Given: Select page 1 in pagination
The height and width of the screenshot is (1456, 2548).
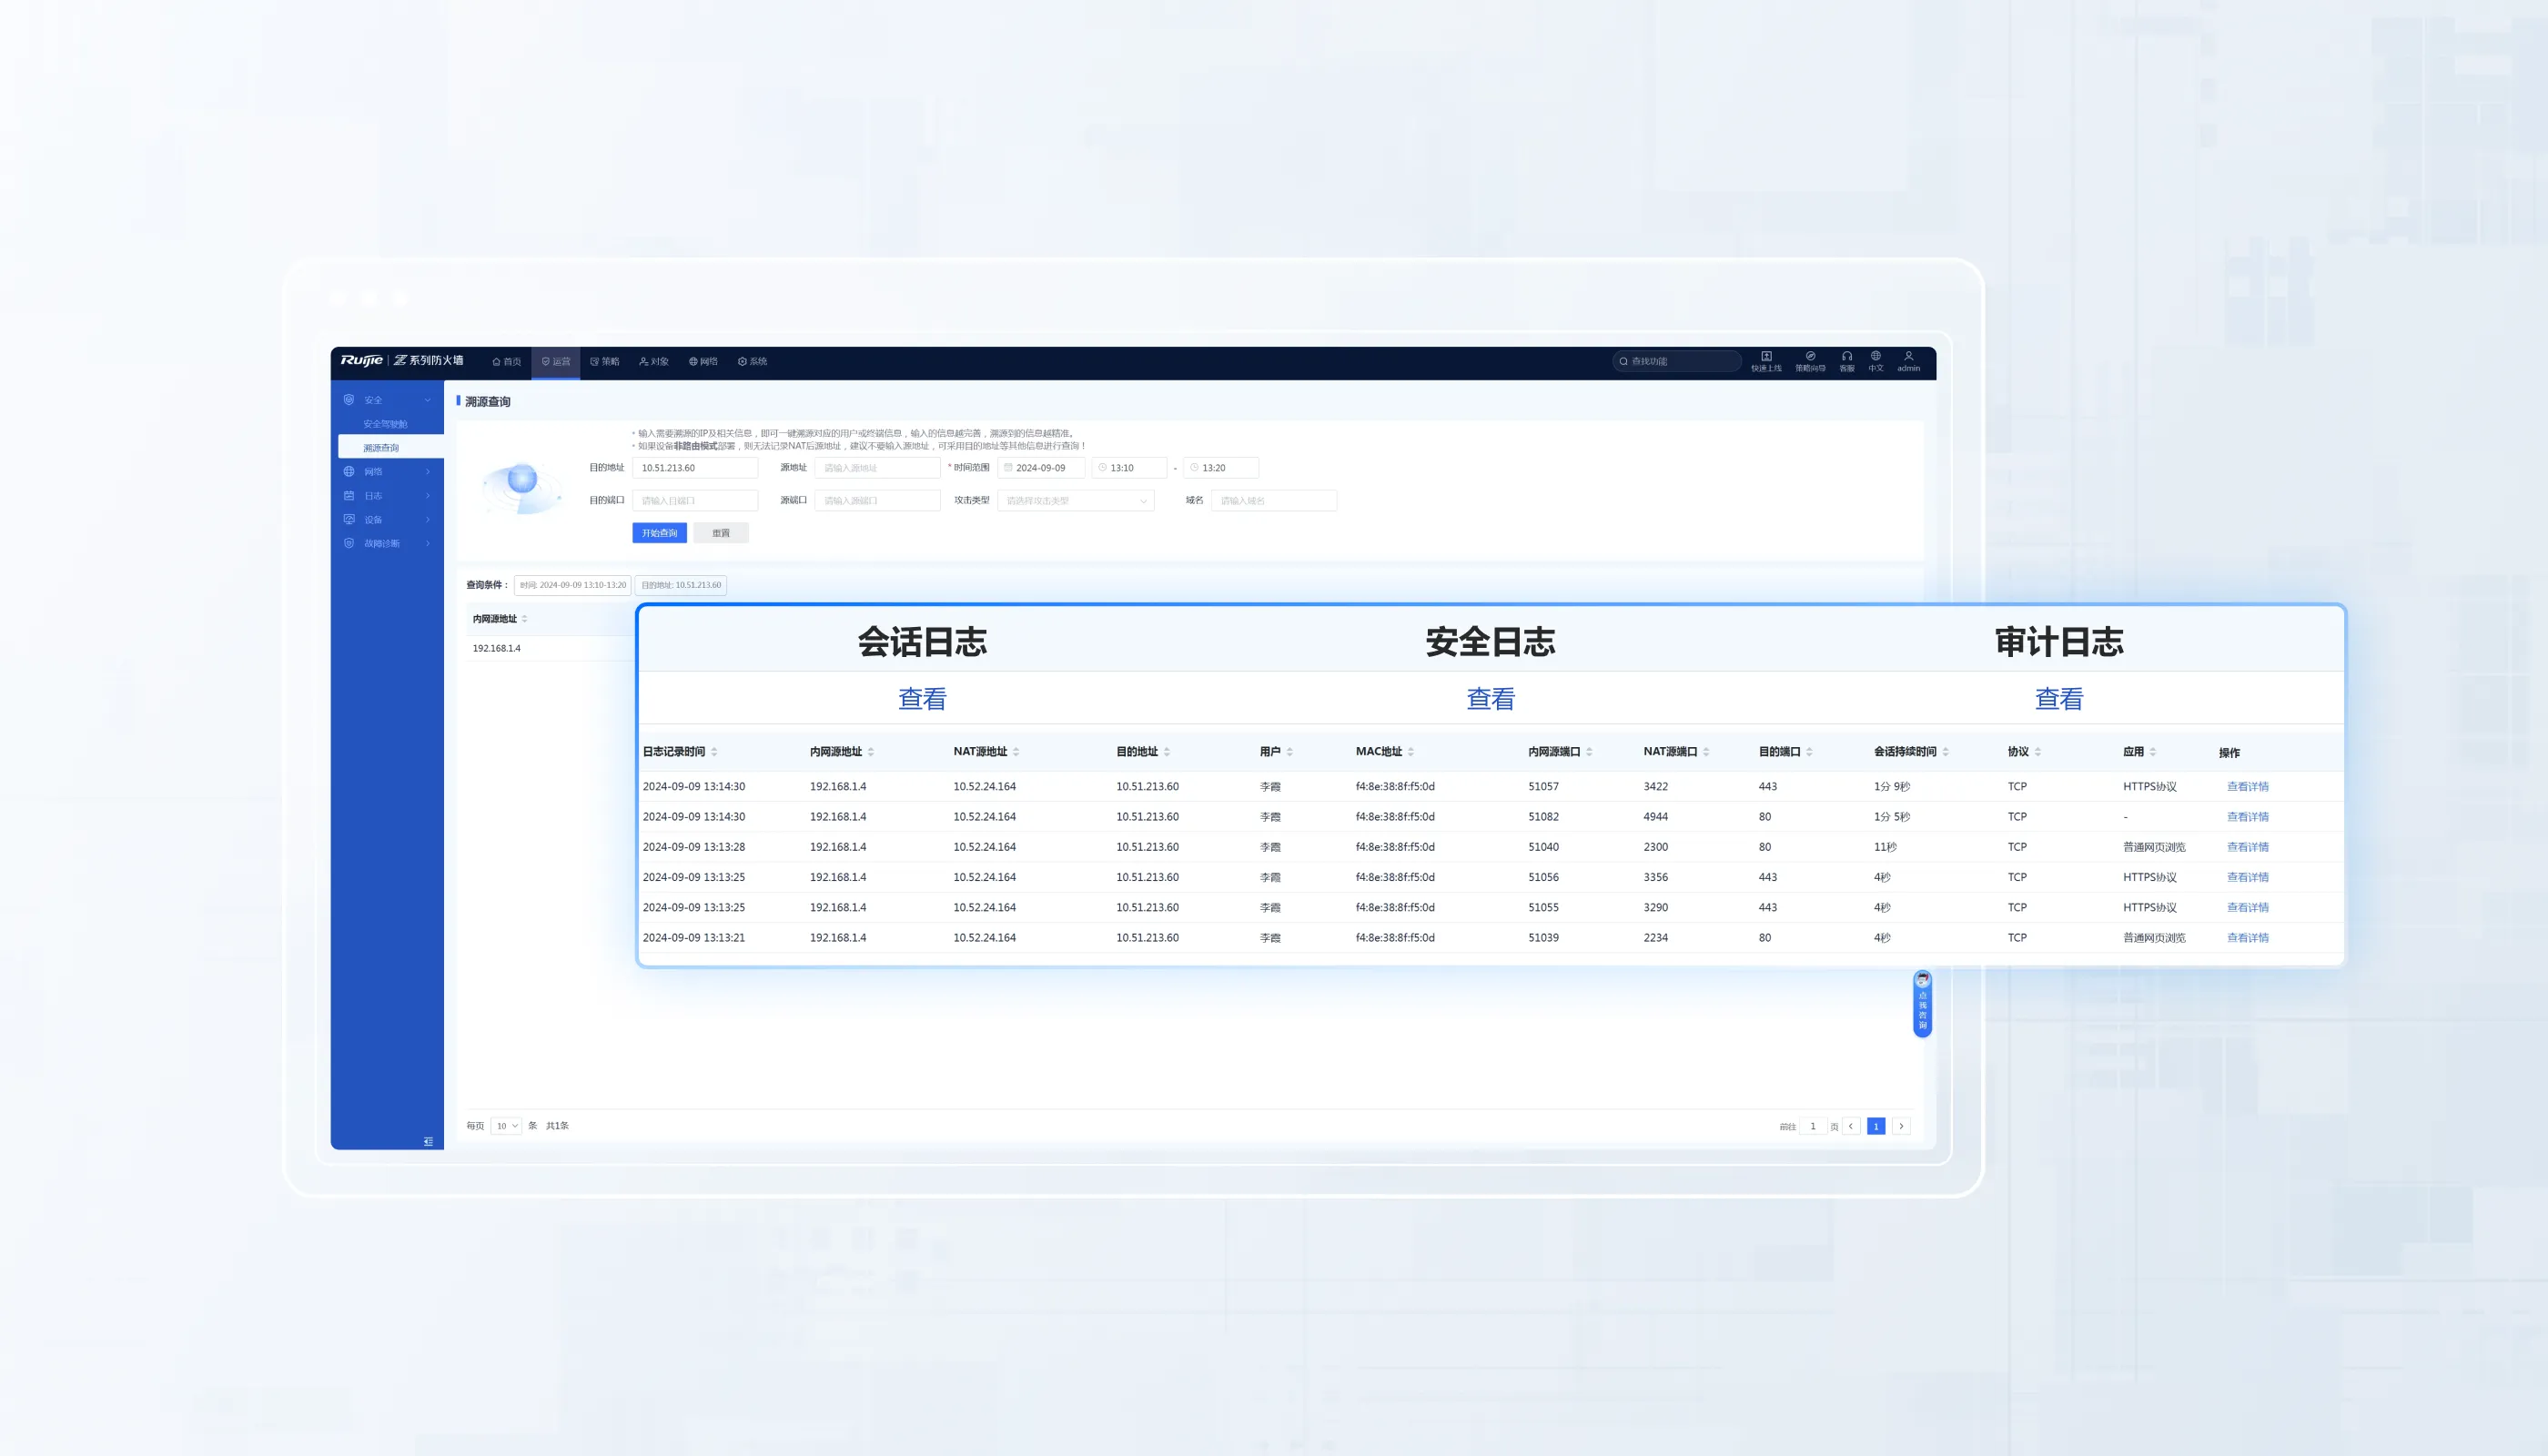Looking at the screenshot, I should point(1876,1126).
